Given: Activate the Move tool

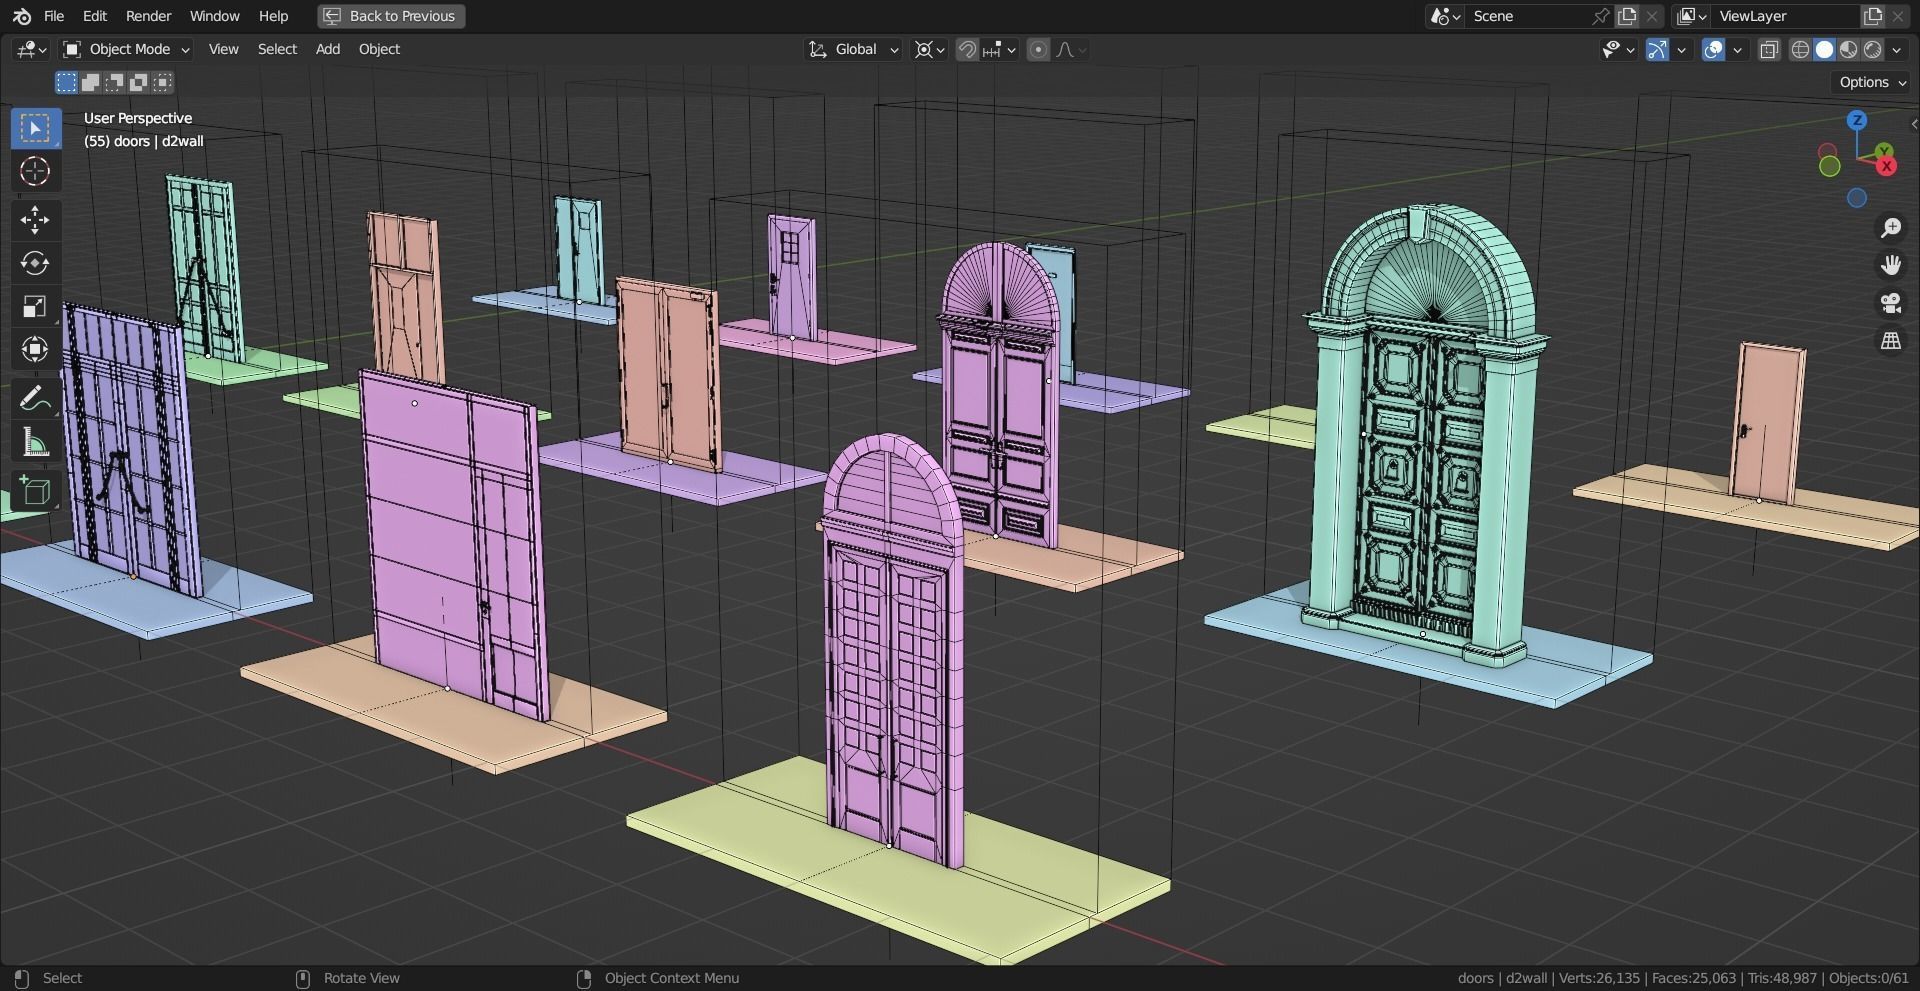Looking at the screenshot, I should click(x=35, y=220).
